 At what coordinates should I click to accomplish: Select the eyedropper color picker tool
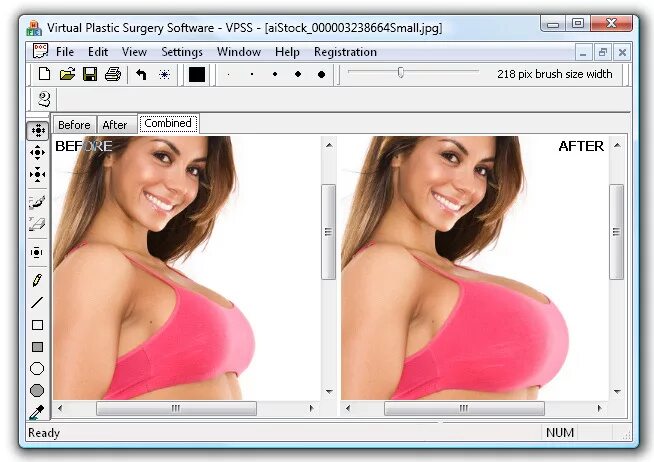tap(37, 412)
